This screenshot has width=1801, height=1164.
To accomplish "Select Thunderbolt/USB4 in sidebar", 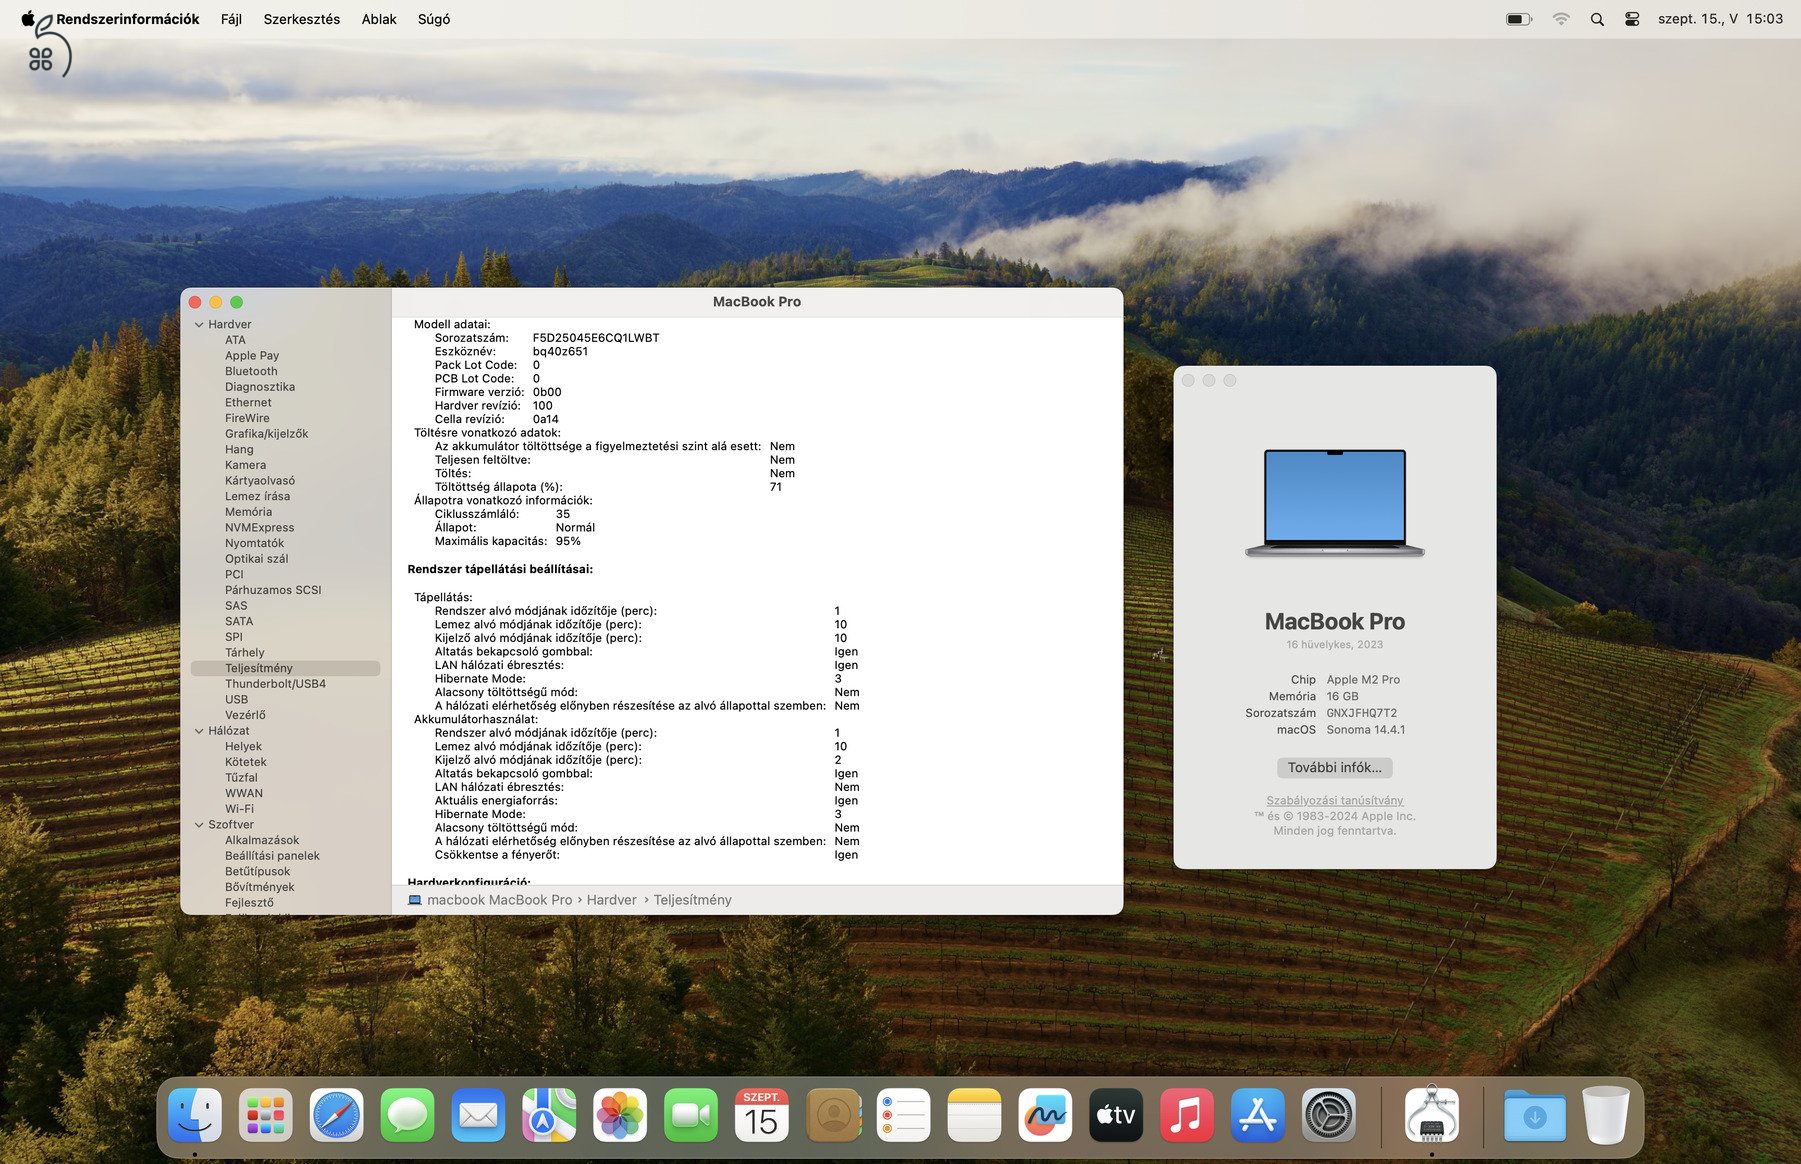I will pos(275,684).
